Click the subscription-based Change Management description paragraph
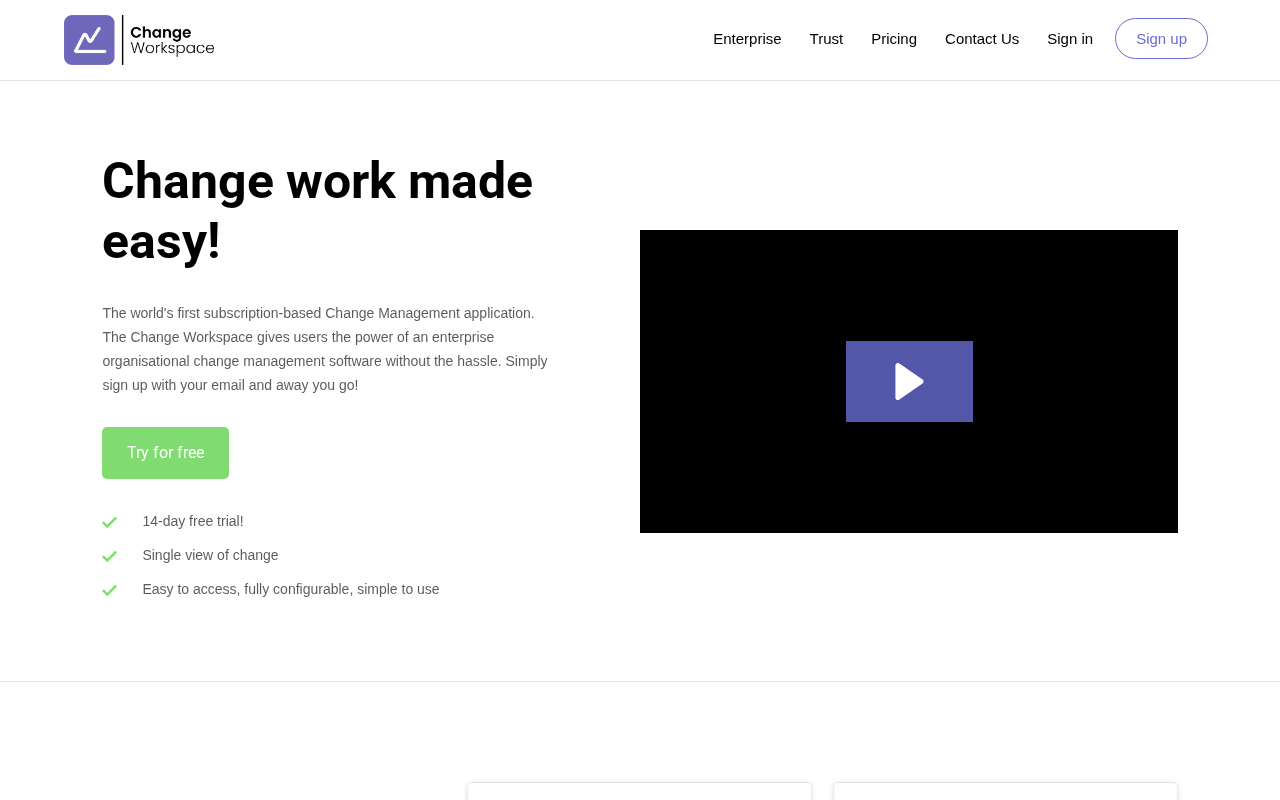 pos(325,349)
